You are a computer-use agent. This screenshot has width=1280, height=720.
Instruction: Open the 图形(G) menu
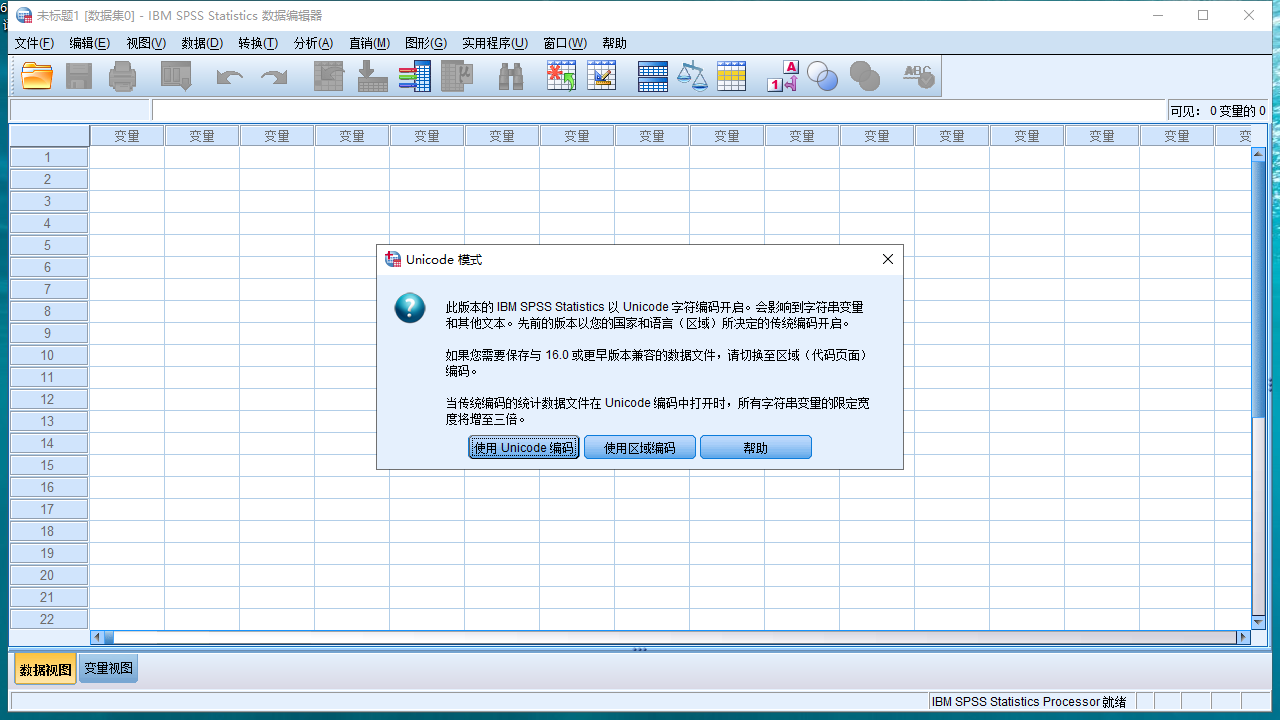pos(425,43)
